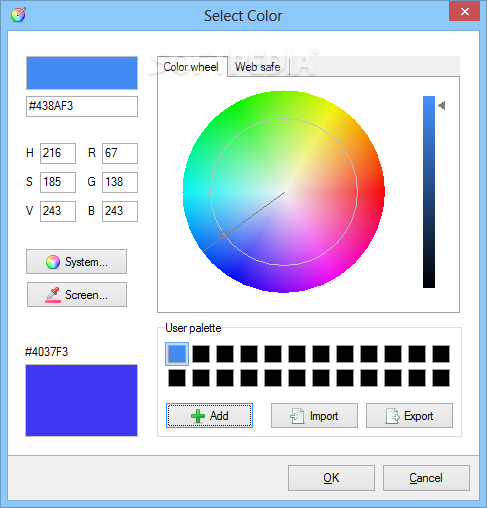Click the hex color field #438AF3
Viewport: 487px width, 508px height.
click(82, 106)
